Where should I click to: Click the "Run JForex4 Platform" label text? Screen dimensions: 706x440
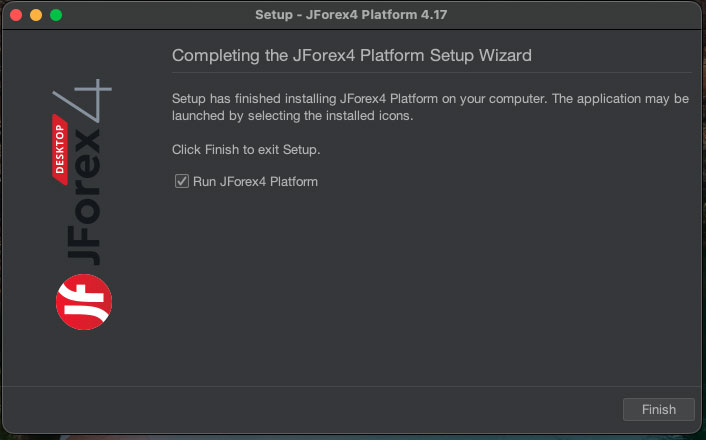pos(255,181)
